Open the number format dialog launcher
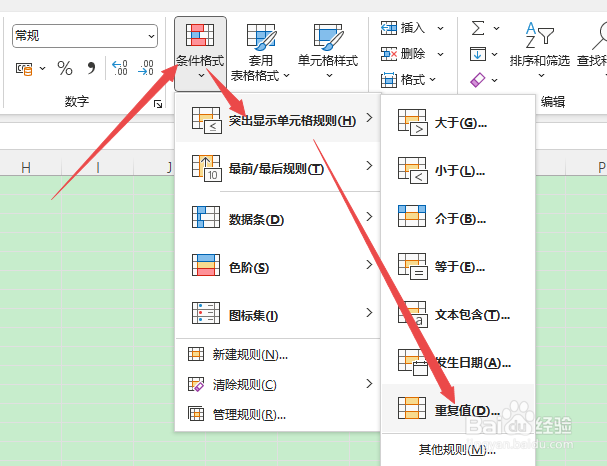This screenshot has height=466, width=607. (x=158, y=103)
